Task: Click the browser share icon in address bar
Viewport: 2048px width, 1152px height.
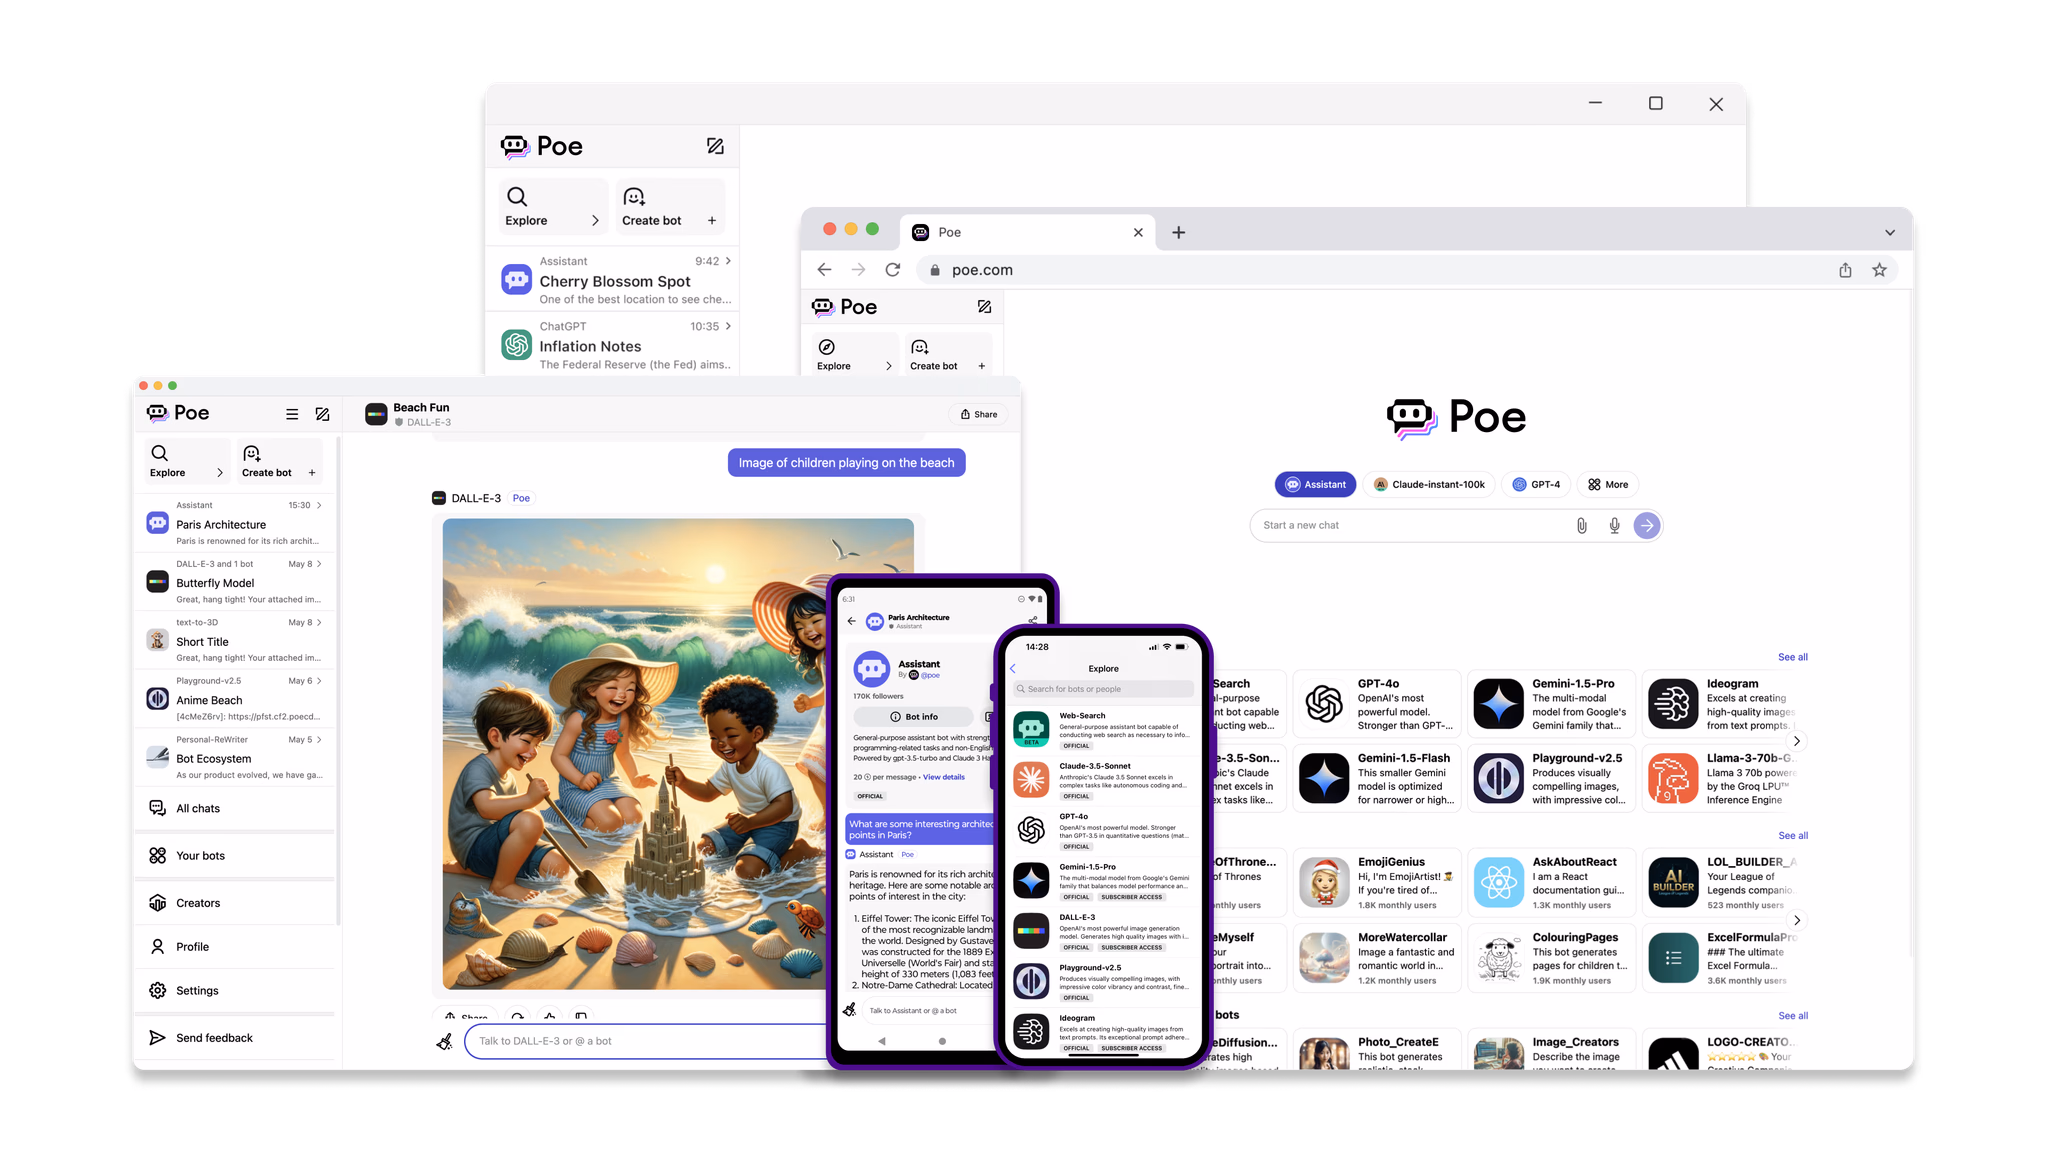Action: tap(1845, 270)
